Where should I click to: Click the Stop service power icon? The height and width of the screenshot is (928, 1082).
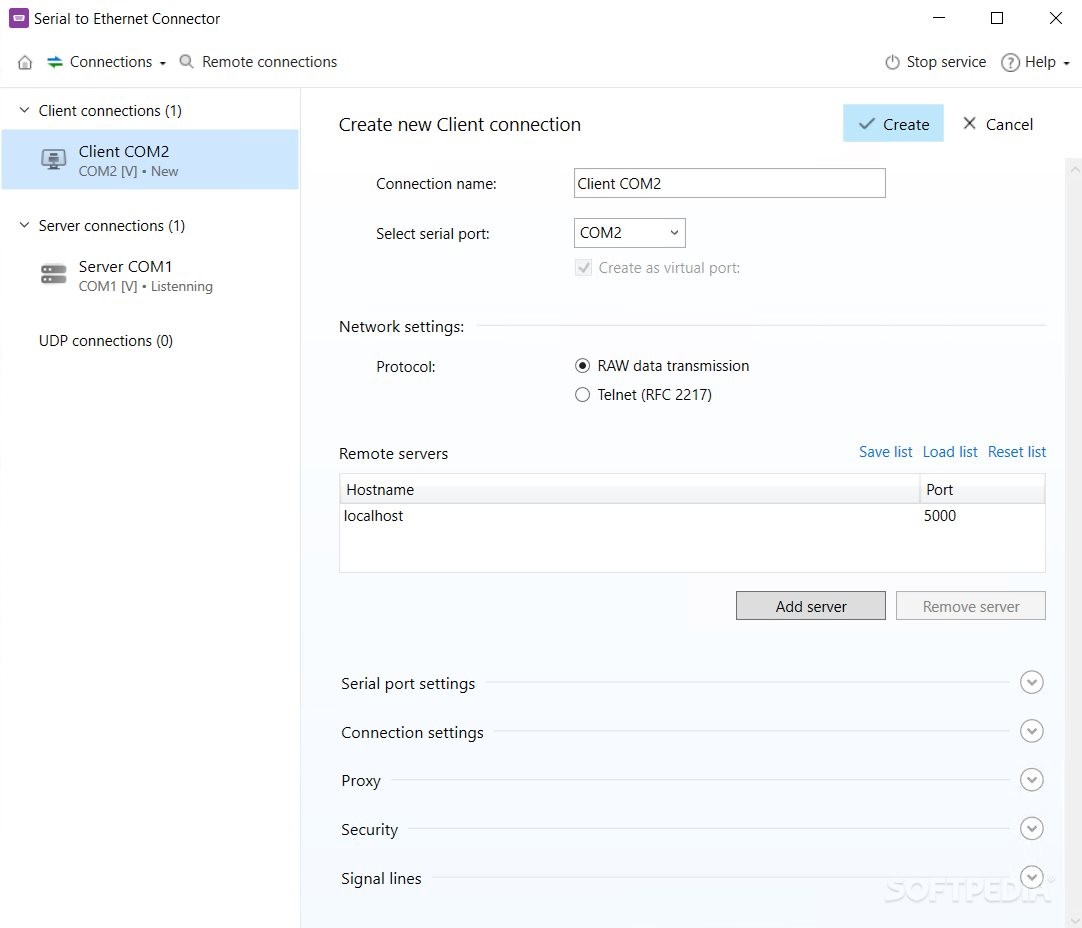(x=892, y=62)
